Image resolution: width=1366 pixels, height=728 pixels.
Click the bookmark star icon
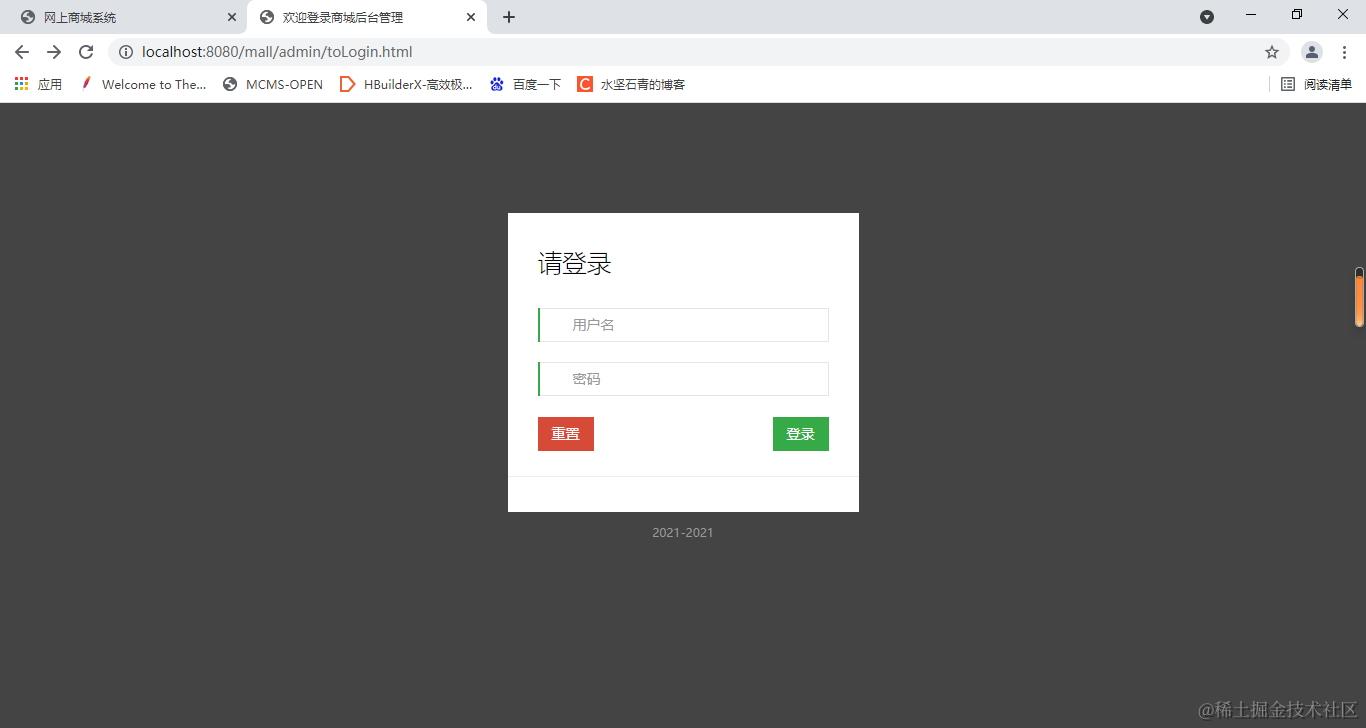point(1271,52)
